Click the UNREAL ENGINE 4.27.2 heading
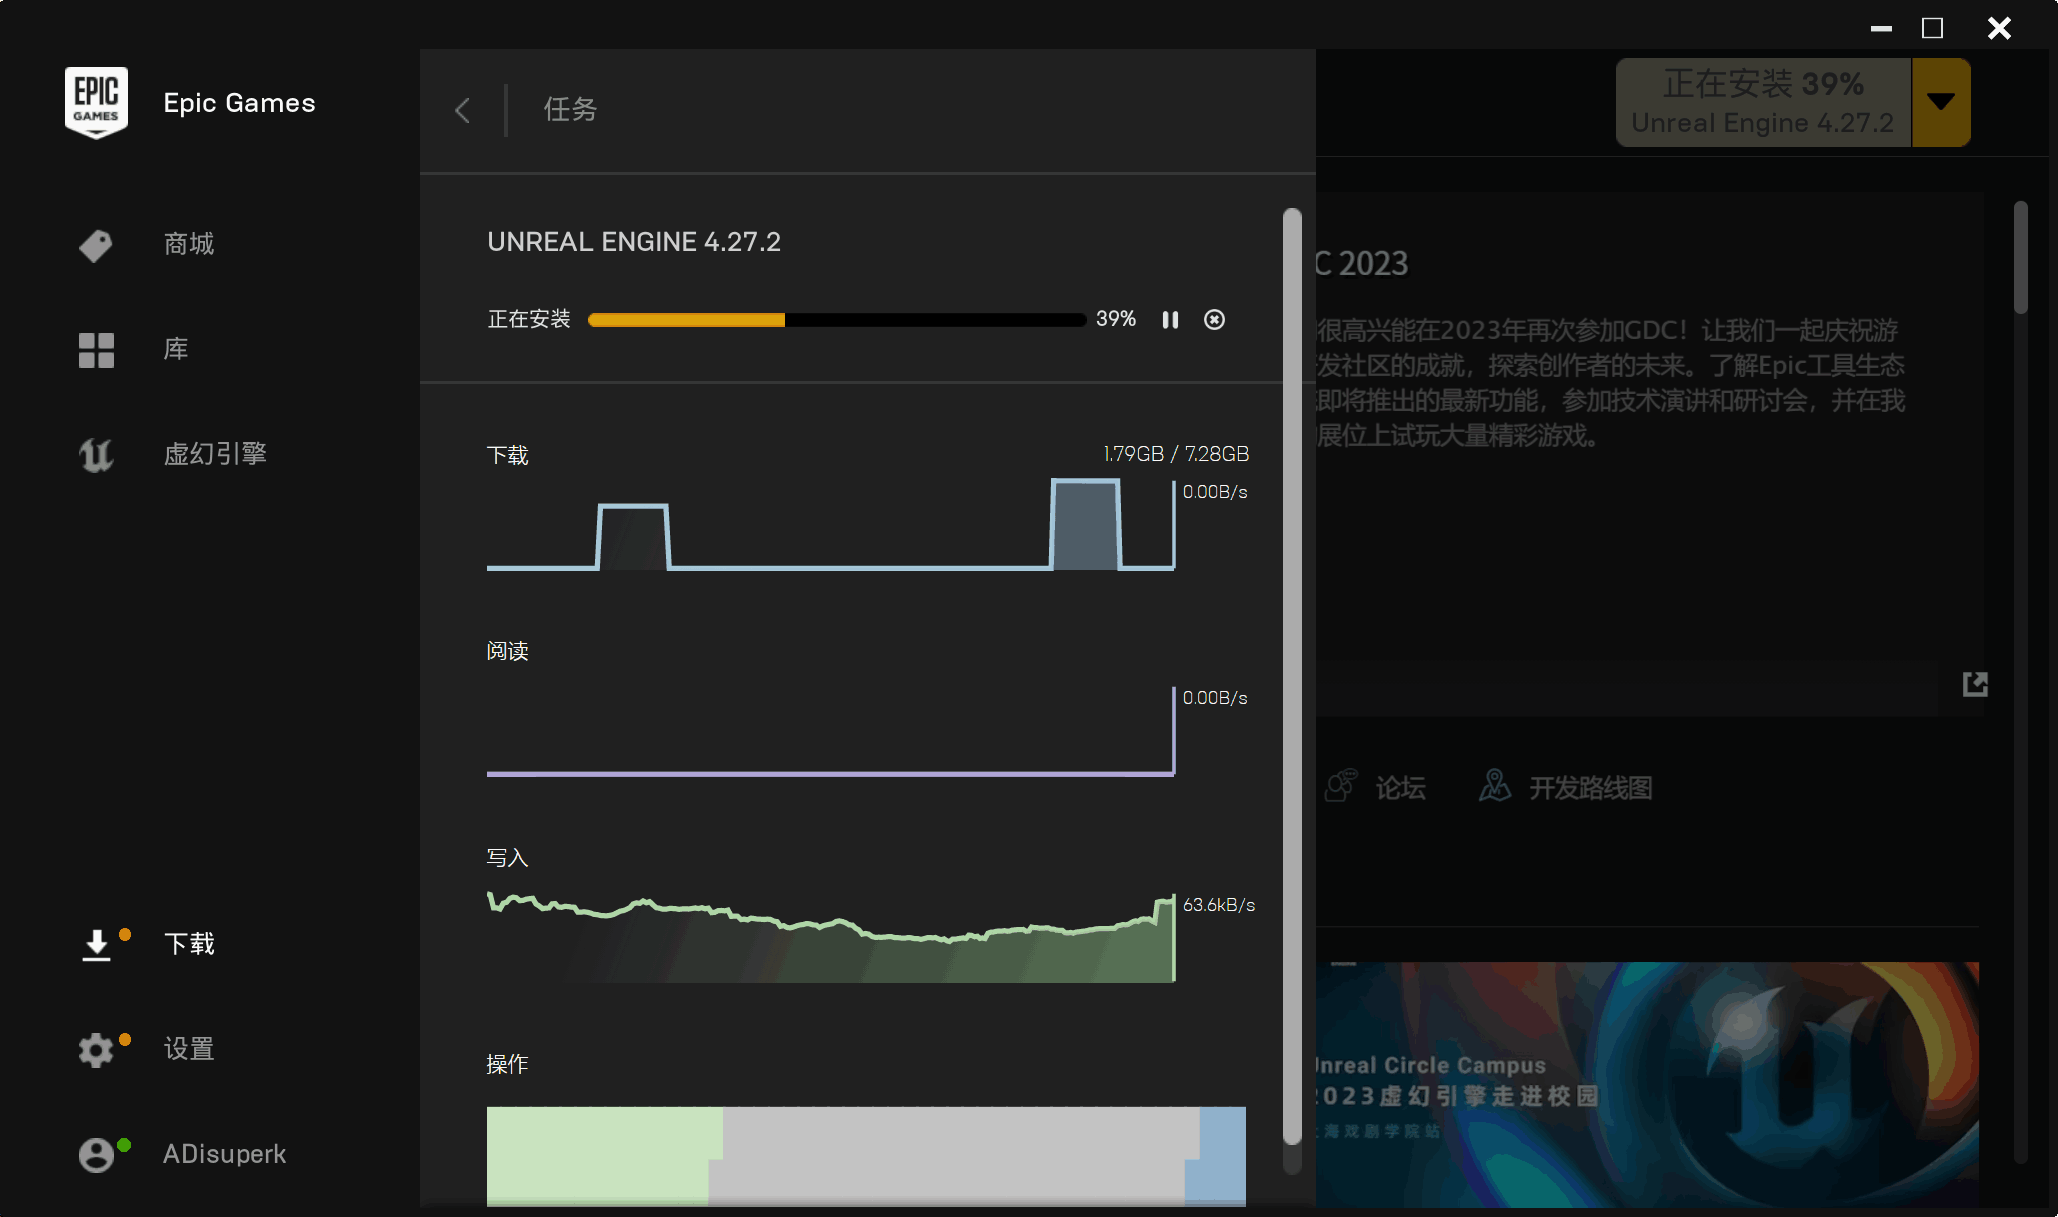This screenshot has height=1217, width=2058. [x=634, y=242]
